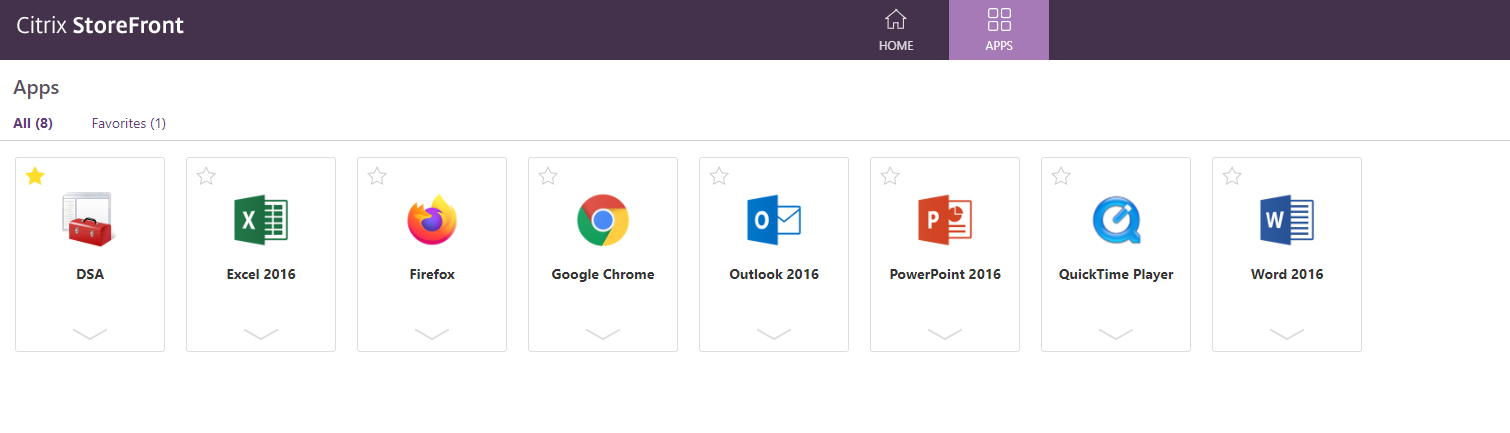Click the Citrix StoreFront logo text

coord(100,26)
